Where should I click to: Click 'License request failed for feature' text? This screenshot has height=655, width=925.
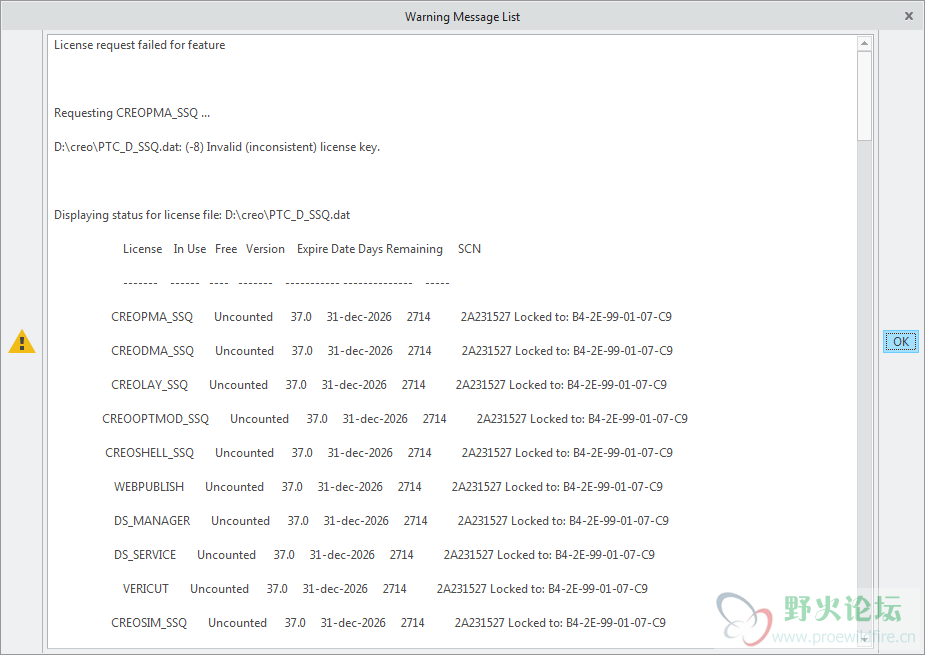pyautogui.click(x=139, y=45)
